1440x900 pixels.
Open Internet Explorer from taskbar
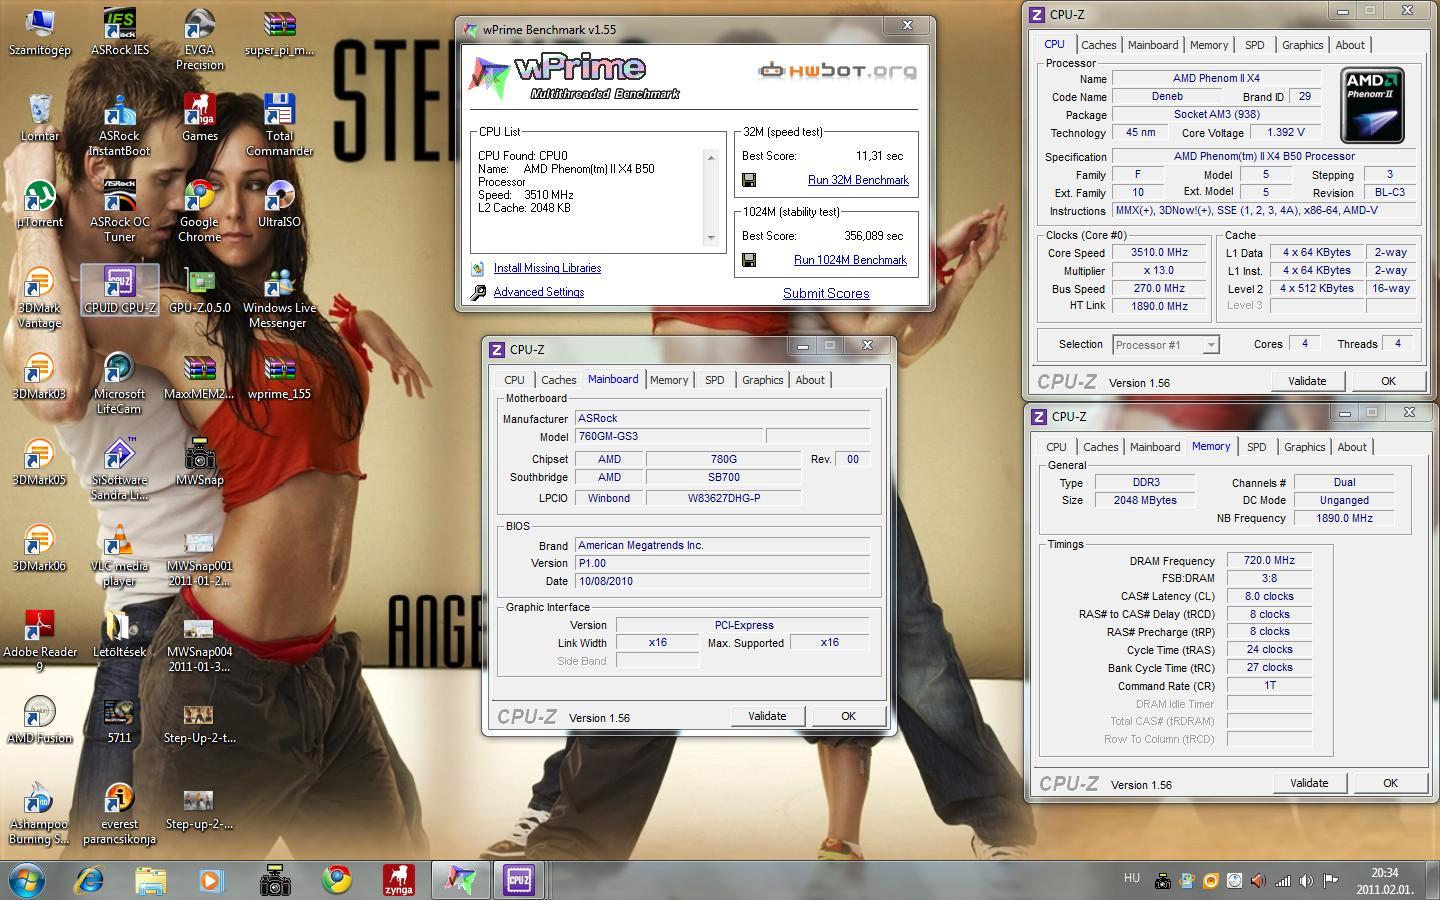pyautogui.click(x=90, y=880)
